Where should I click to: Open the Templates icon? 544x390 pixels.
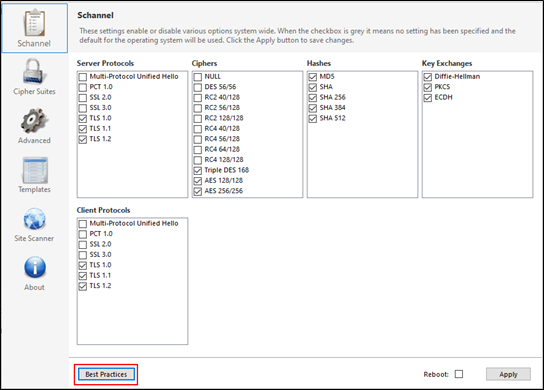(35, 170)
